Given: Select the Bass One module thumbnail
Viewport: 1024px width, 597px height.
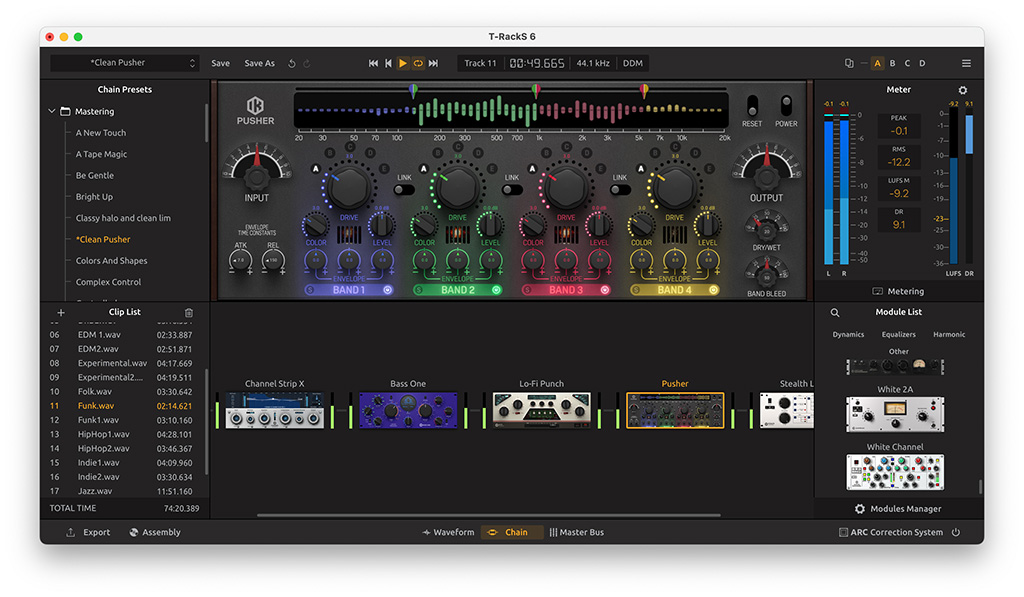Looking at the screenshot, I should tap(408, 410).
